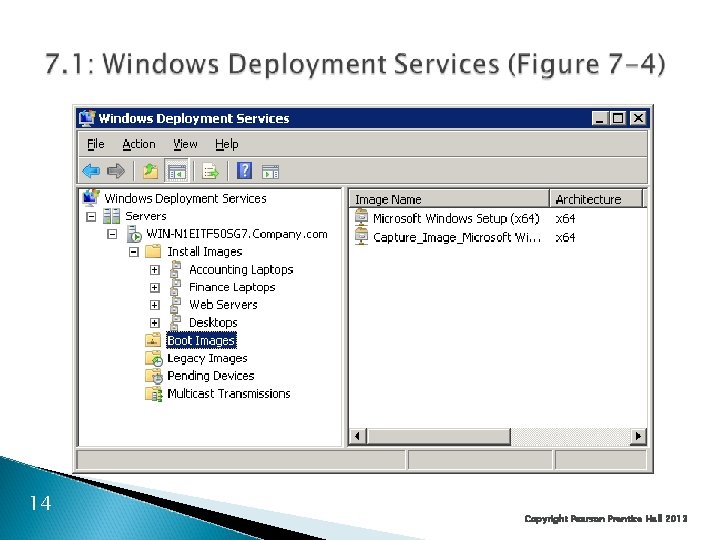The width and height of the screenshot is (720, 540).
Task: Click the Desktops image group icon
Action: (175, 322)
